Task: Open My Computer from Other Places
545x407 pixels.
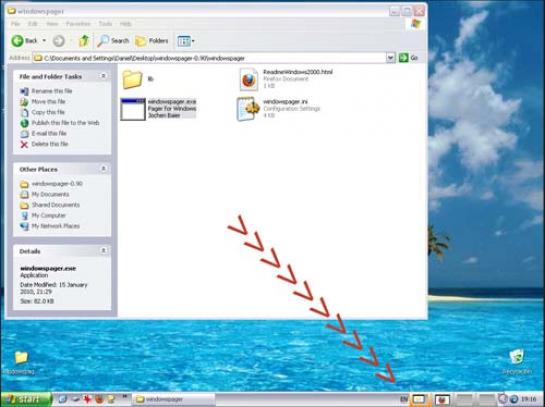Action: [x=49, y=215]
